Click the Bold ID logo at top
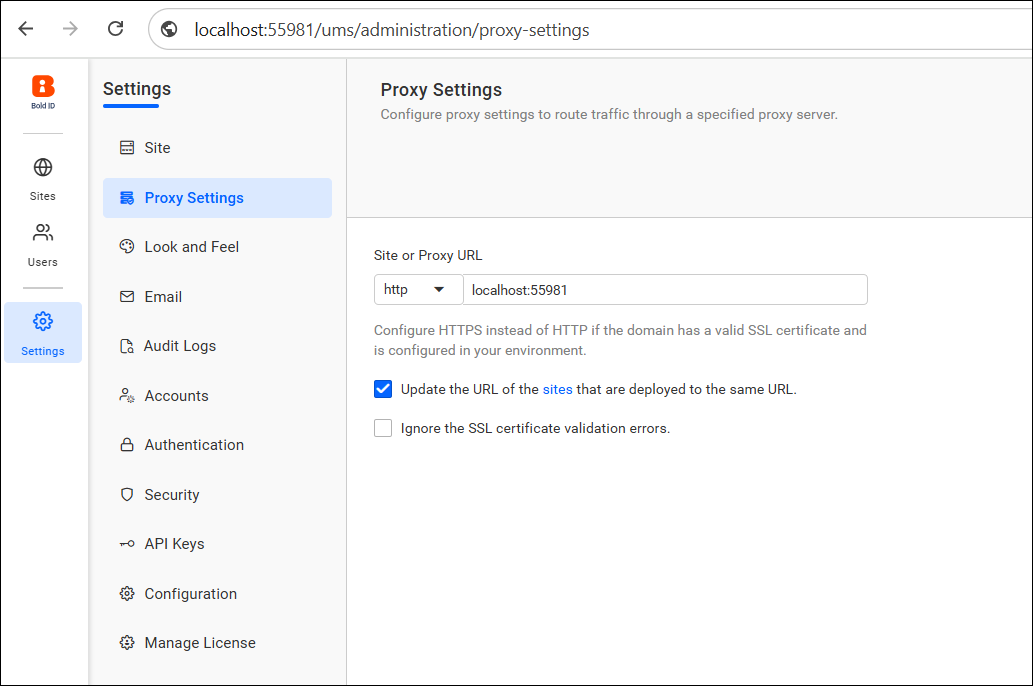Screen dimensions: 1033x686 42,85
